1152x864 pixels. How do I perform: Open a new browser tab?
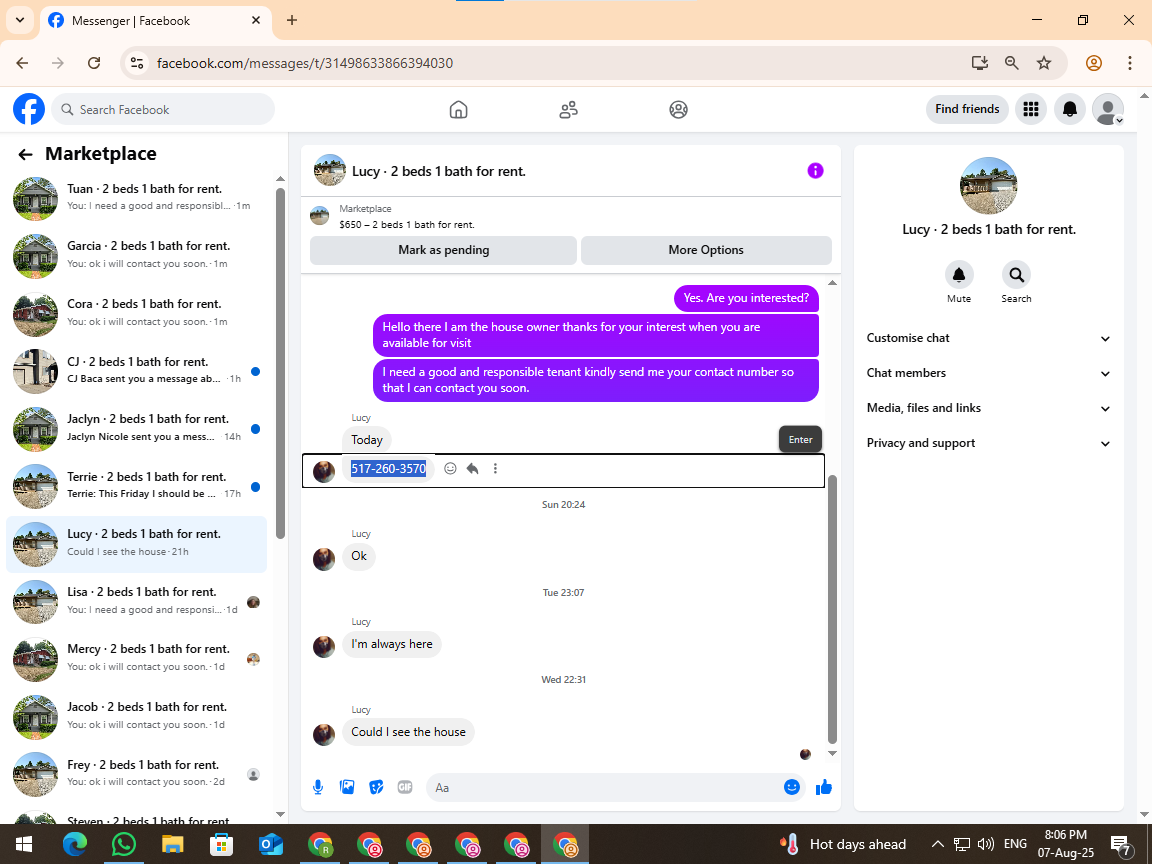[x=292, y=21]
